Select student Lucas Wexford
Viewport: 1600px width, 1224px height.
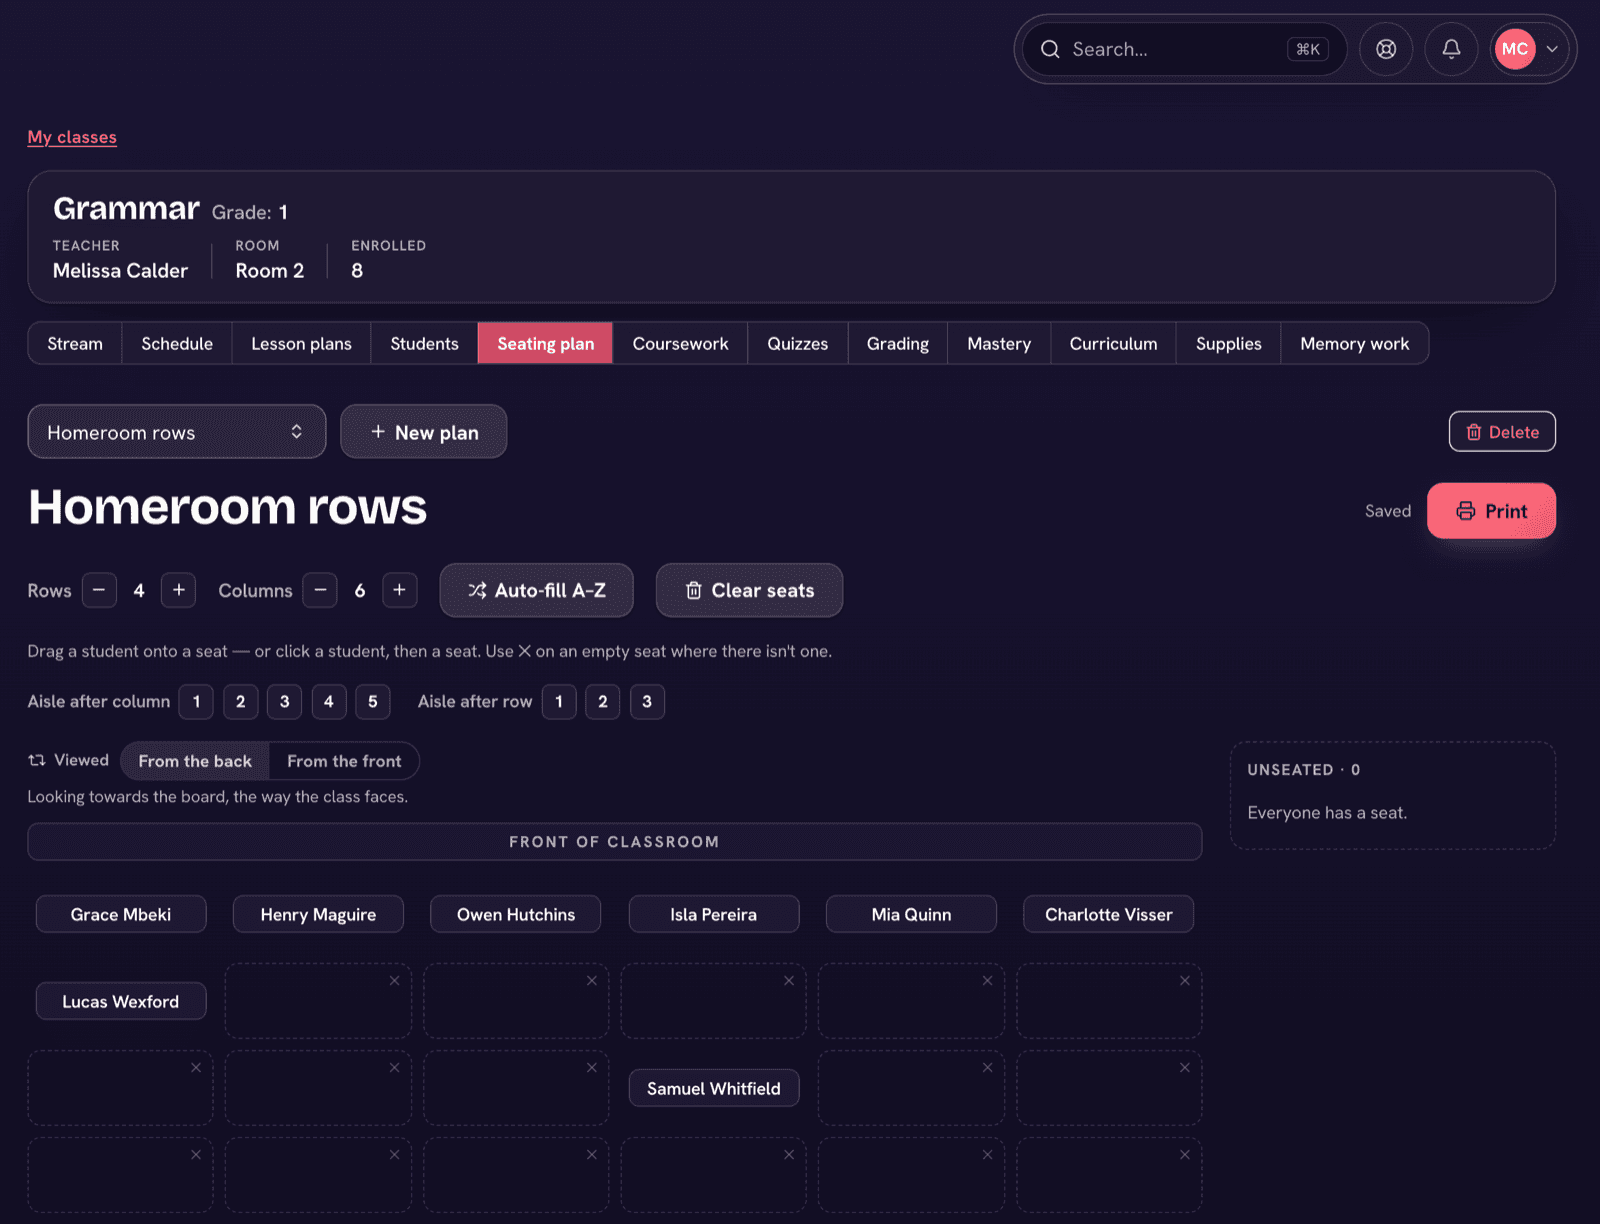coord(121,1001)
